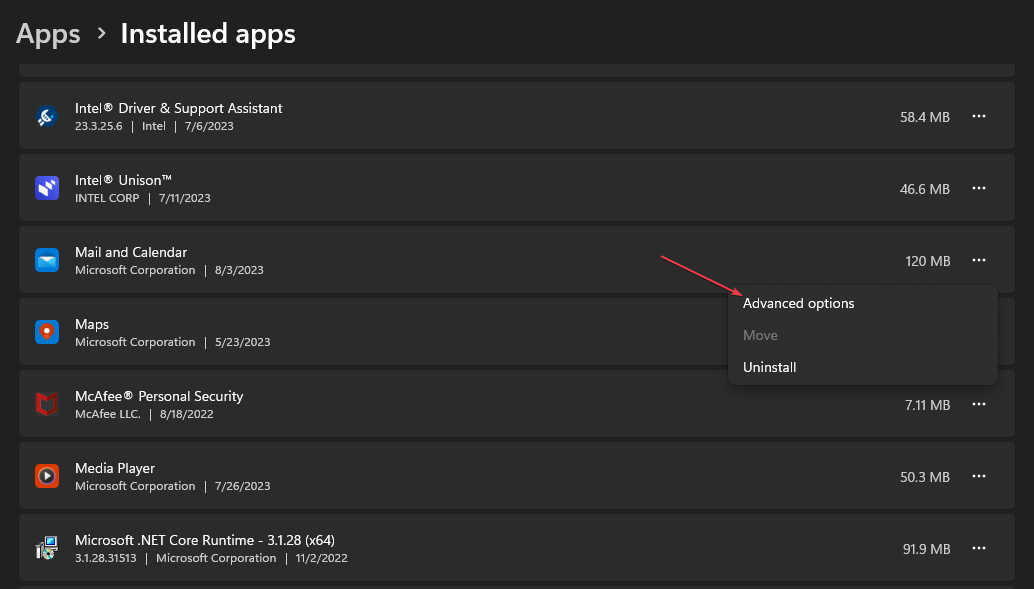This screenshot has height=589, width=1034.
Task: Open three-dot menu for Intel Unison
Action: (x=979, y=189)
